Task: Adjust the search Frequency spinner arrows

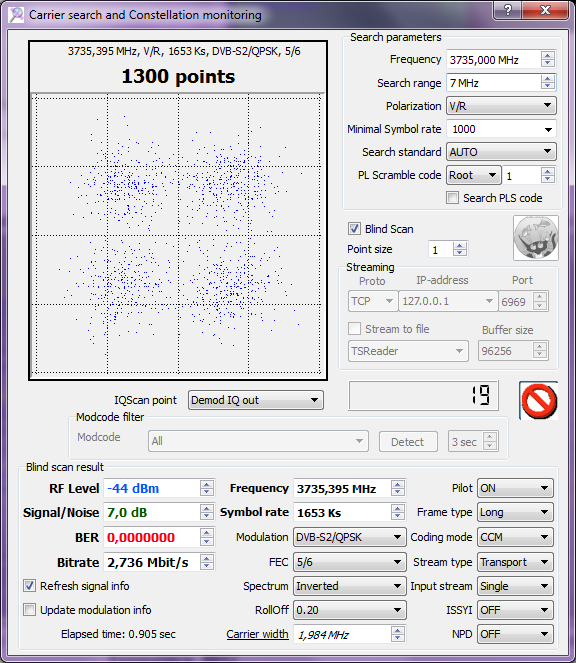Action: coord(548,60)
